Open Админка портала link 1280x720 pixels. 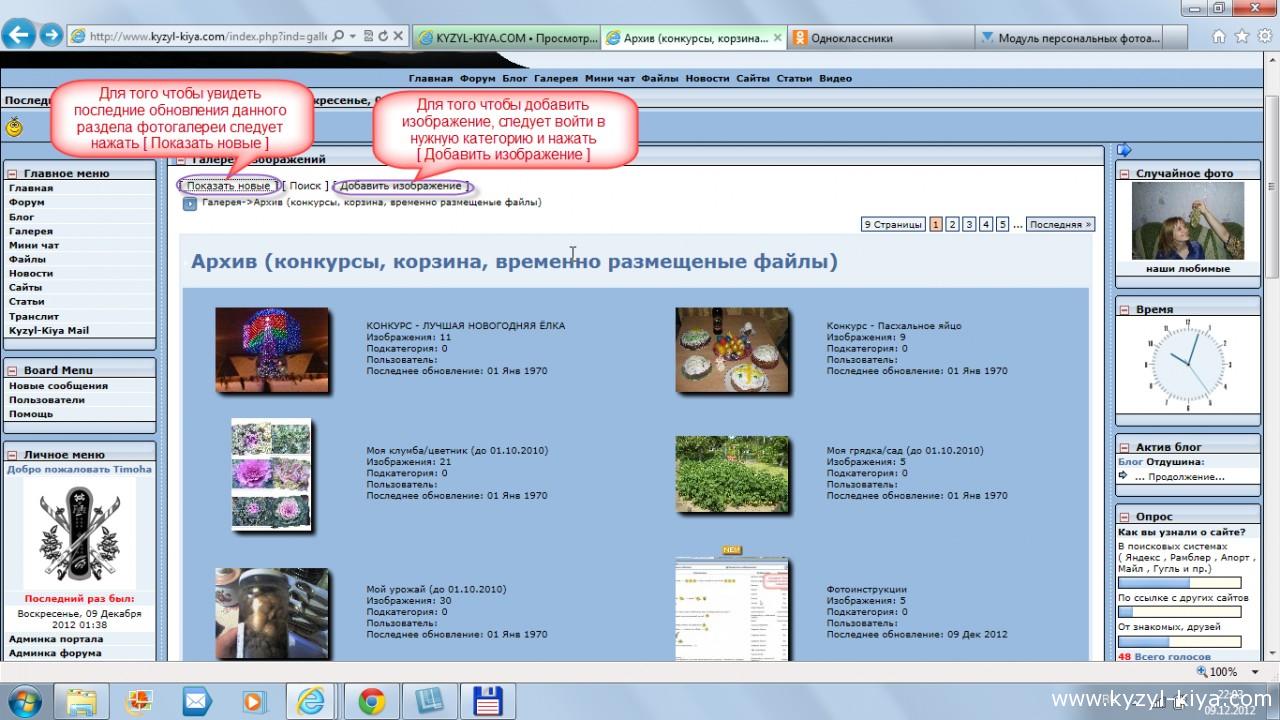[56, 639]
